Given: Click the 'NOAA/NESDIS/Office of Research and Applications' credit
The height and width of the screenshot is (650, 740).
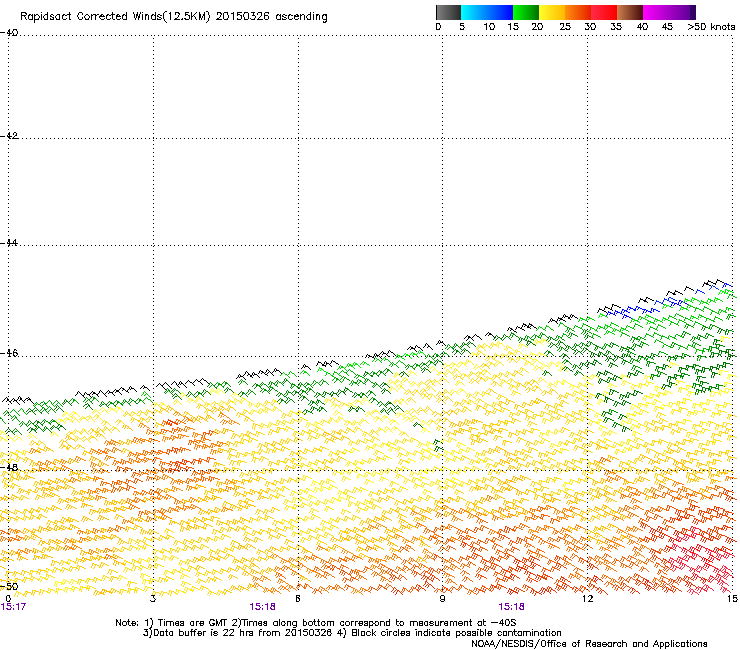Looking at the screenshot, I should click(x=589, y=643).
